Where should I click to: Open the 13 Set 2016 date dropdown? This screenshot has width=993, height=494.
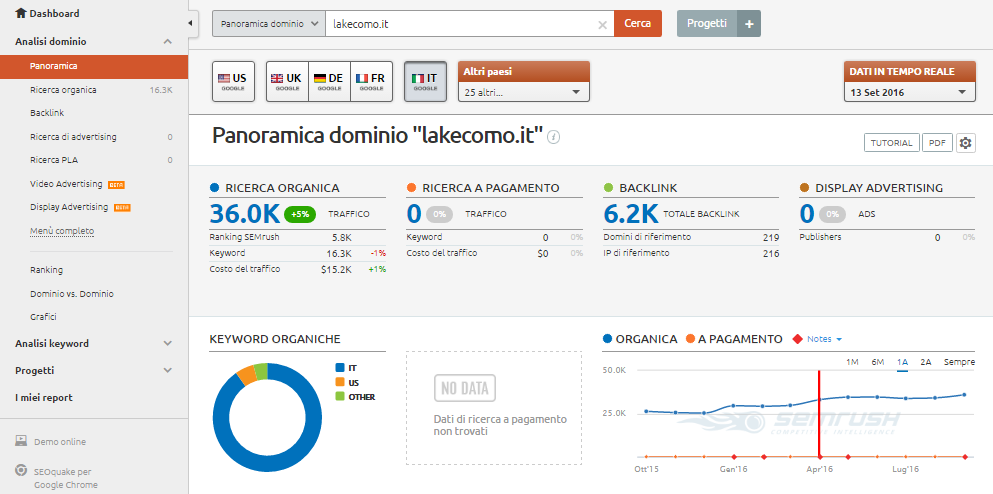click(909, 92)
